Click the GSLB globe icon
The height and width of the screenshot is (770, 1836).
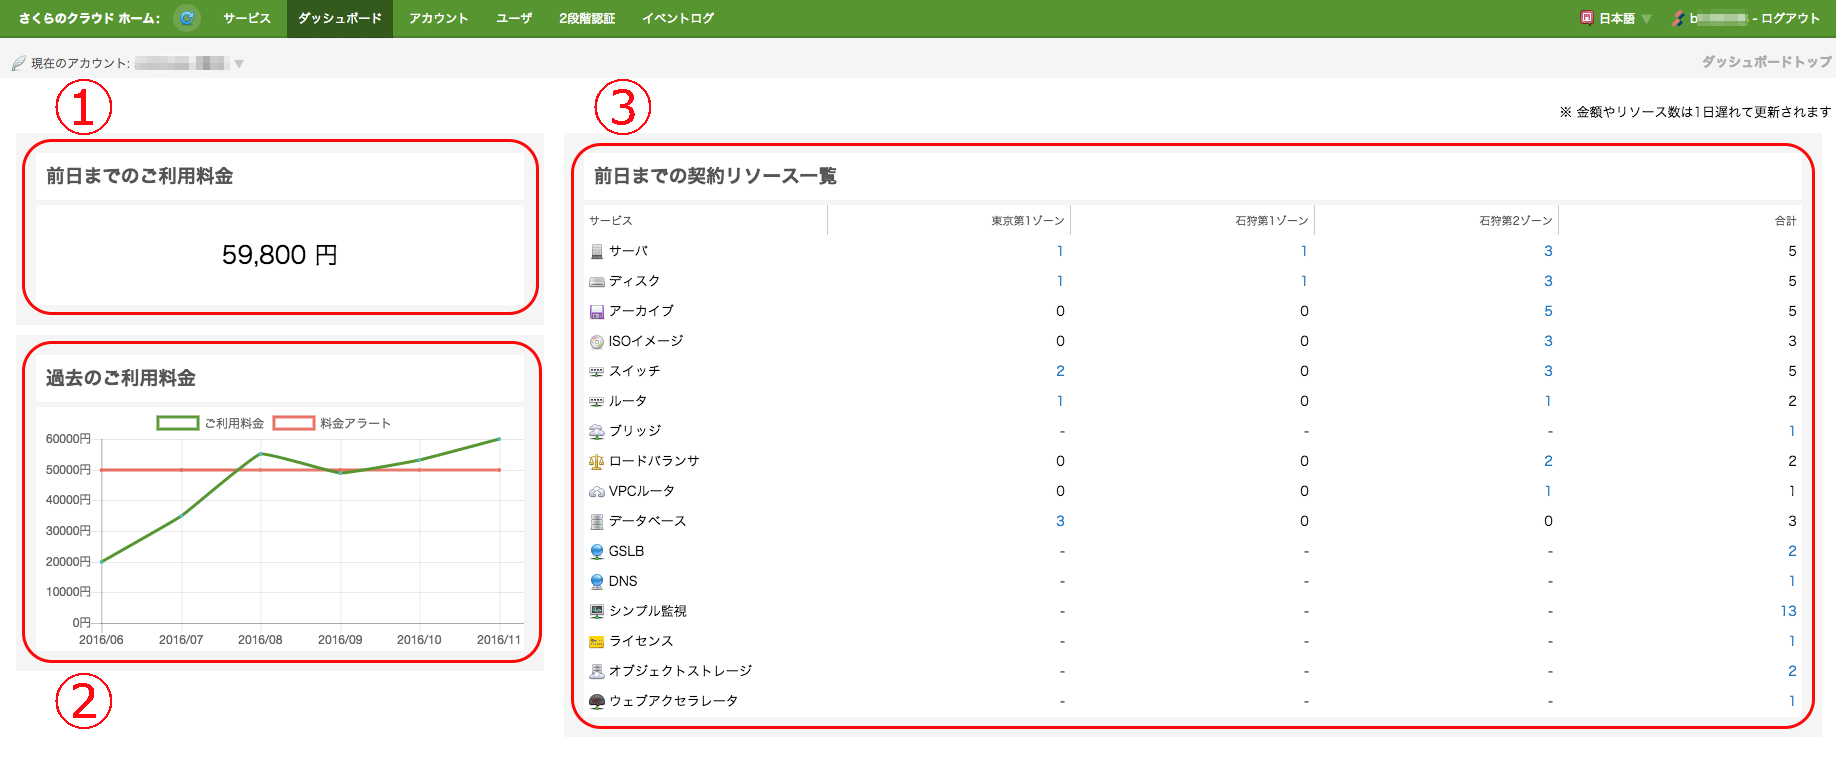597,552
